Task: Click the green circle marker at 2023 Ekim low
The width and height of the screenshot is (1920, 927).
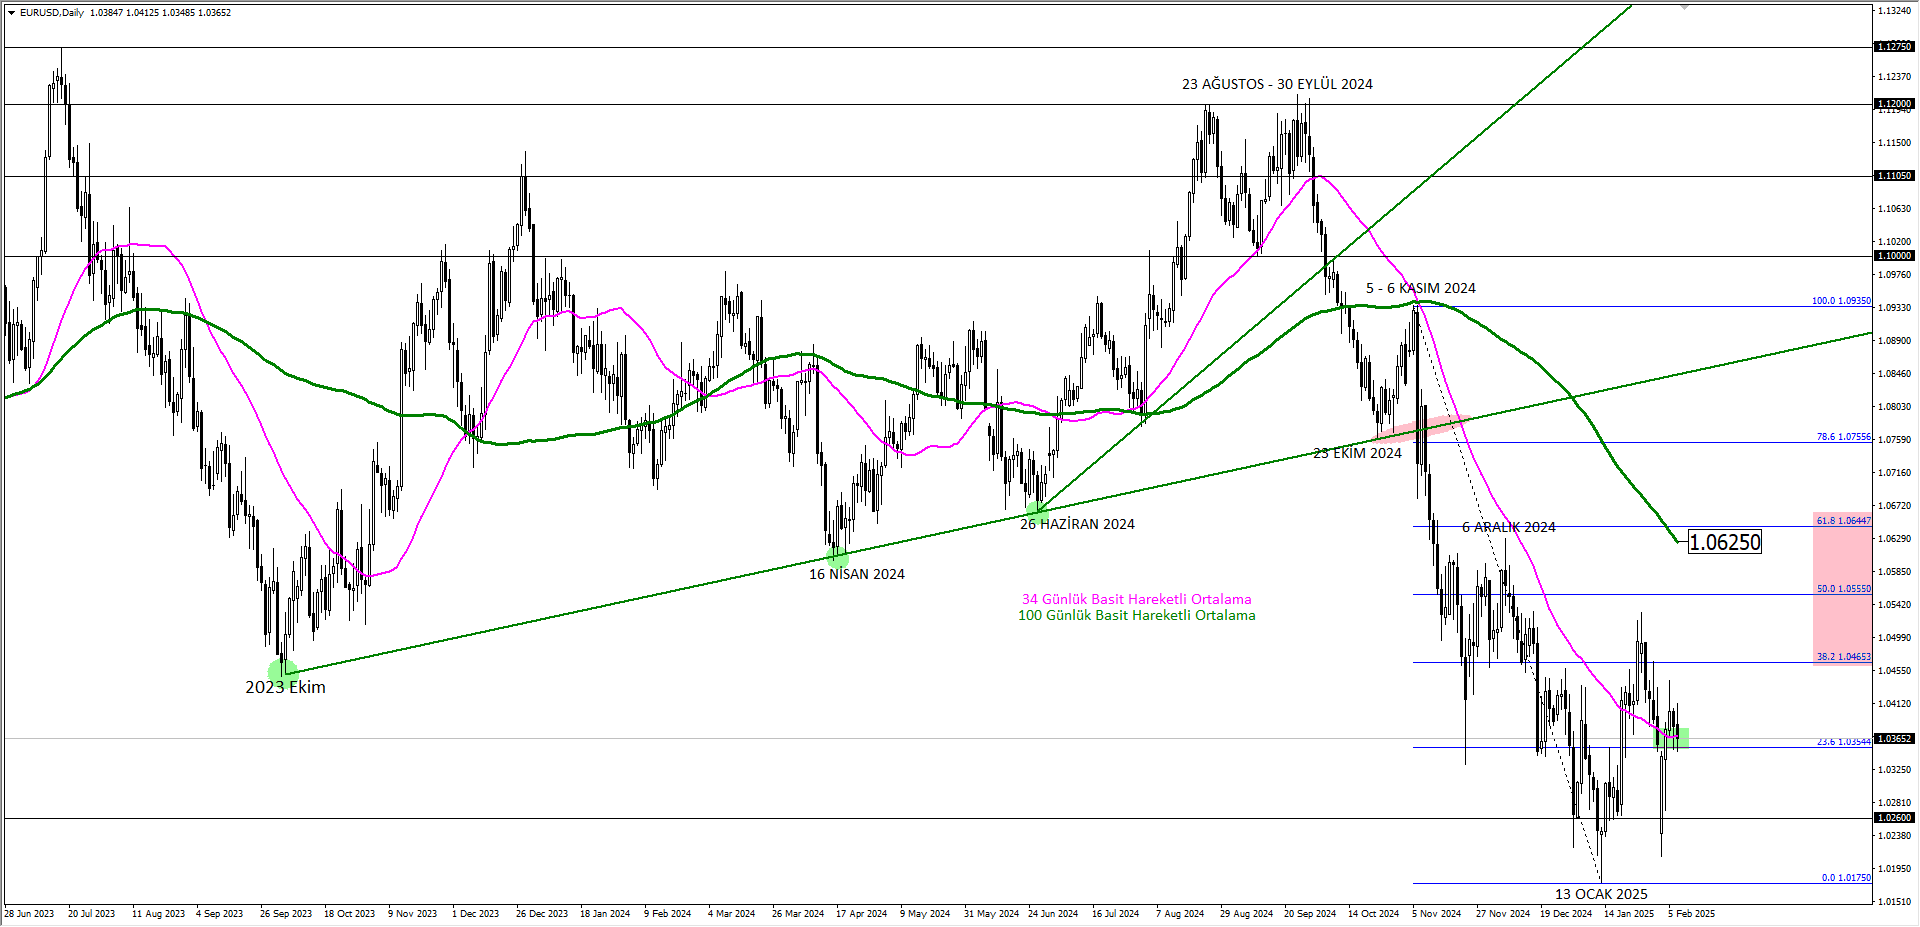Action: tap(283, 672)
